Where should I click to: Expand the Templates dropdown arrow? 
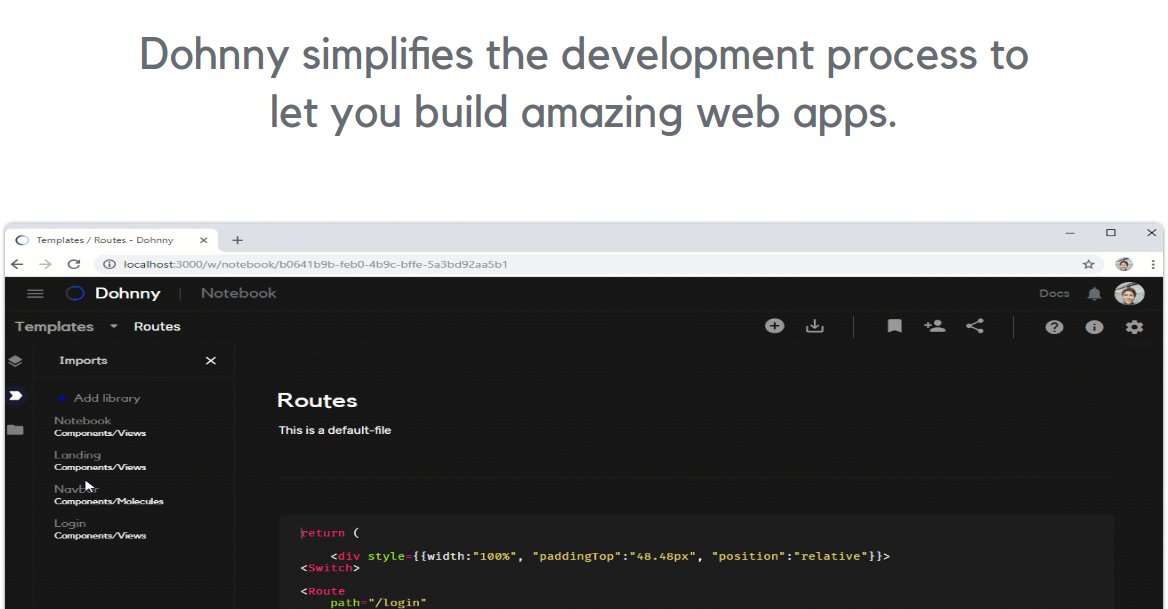click(x=114, y=326)
